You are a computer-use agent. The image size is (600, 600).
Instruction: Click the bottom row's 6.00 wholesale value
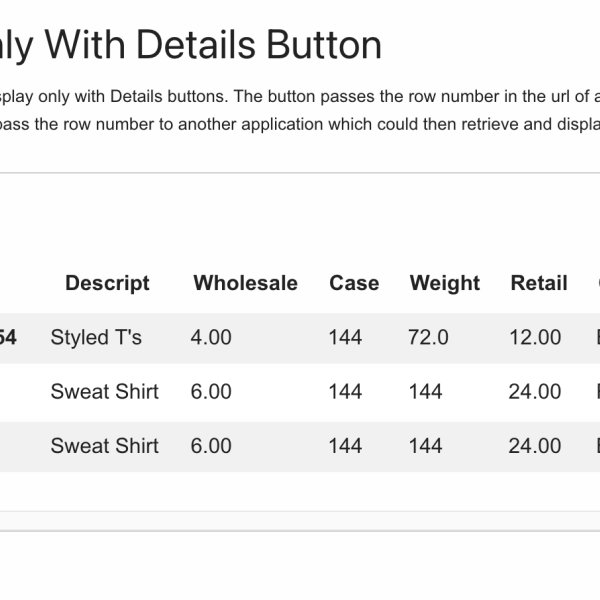tap(210, 446)
